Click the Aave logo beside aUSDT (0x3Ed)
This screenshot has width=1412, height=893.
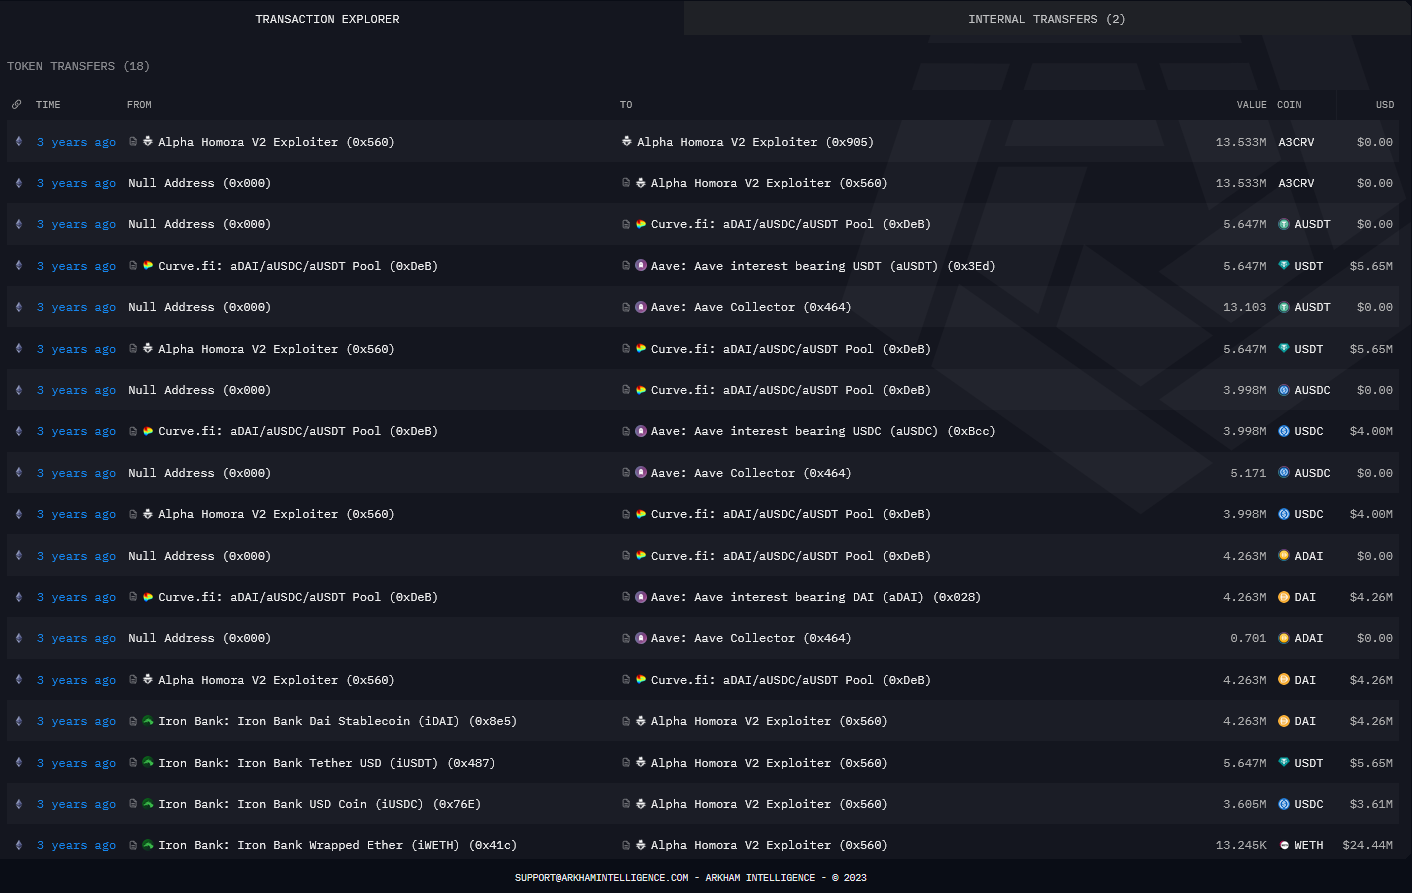pyautogui.click(x=641, y=265)
